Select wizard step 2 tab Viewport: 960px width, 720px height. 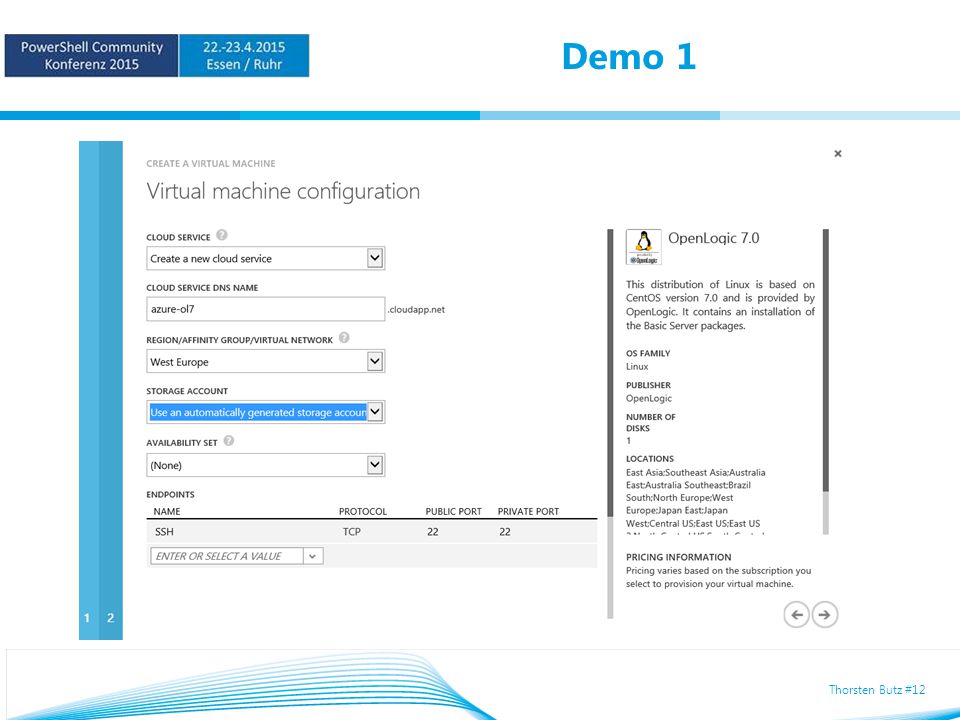tap(111, 391)
